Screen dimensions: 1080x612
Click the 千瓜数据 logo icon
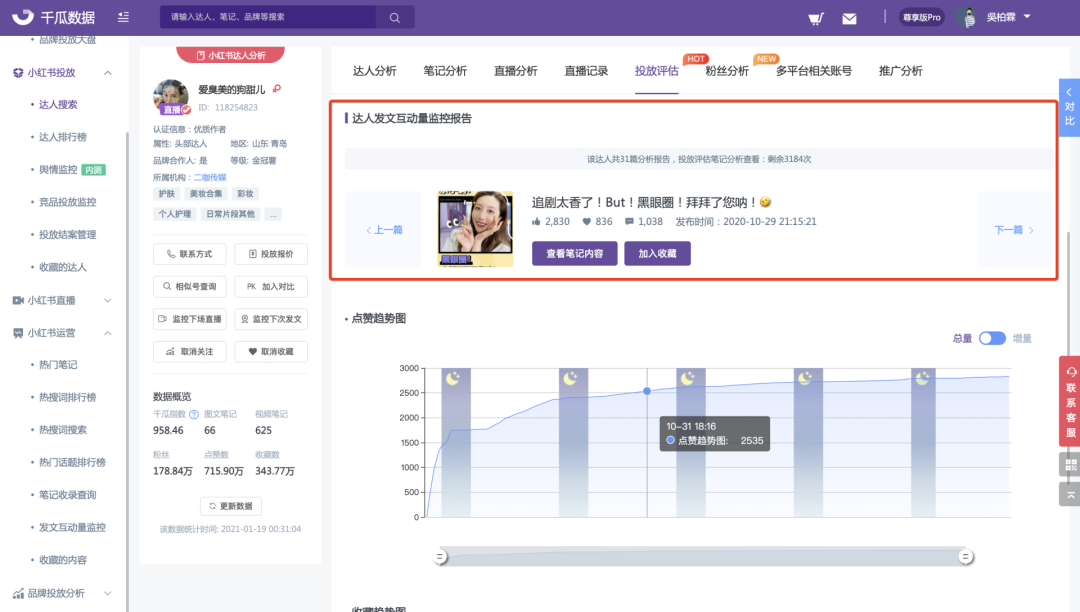[x=23, y=17]
